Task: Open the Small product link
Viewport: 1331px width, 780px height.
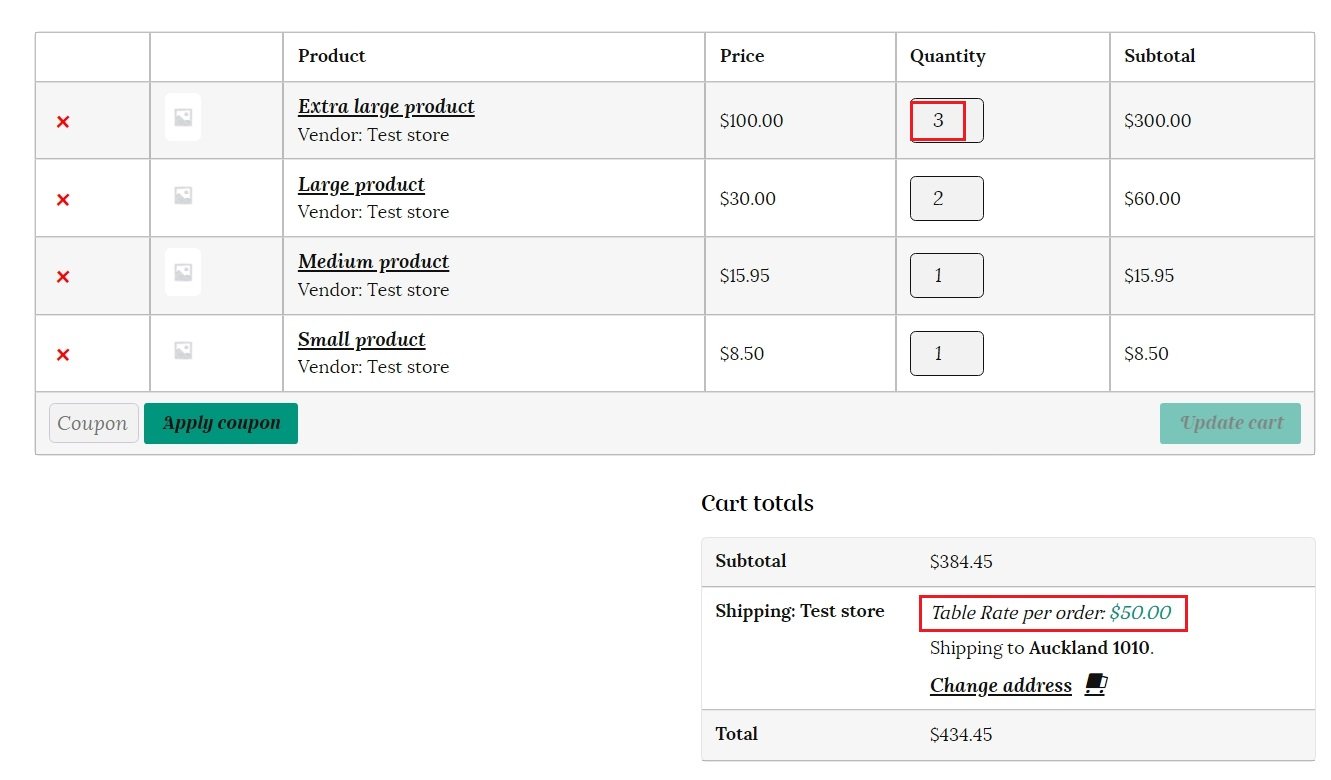Action: click(361, 340)
